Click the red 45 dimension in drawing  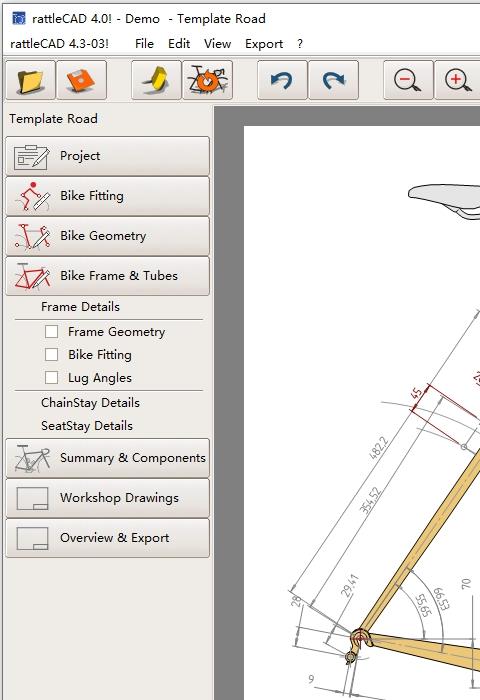(416, 394)
